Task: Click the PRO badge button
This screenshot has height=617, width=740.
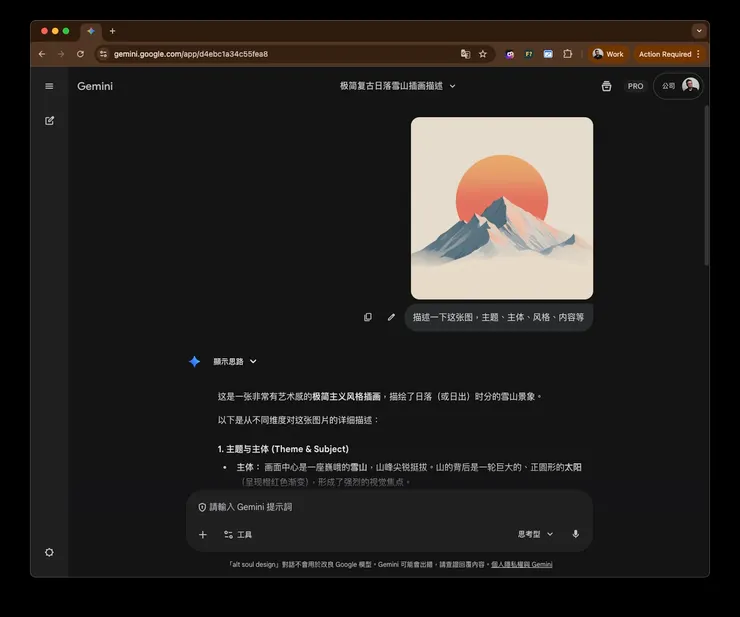Action: (635, 86)
